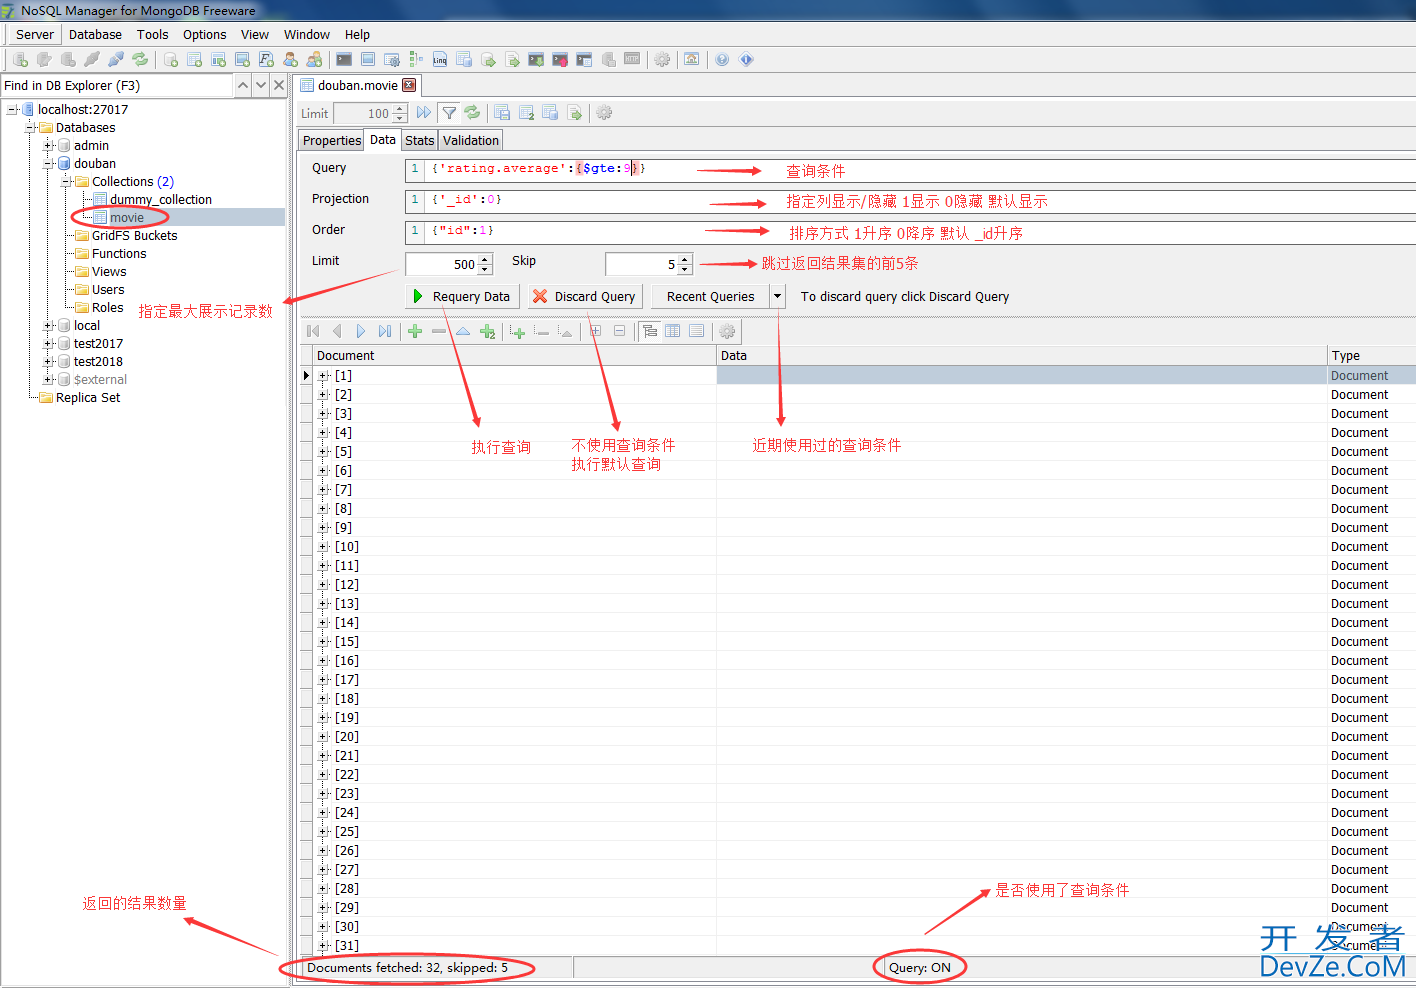Switch to table view mode
1416x988 pixels.
click(673, 331)
